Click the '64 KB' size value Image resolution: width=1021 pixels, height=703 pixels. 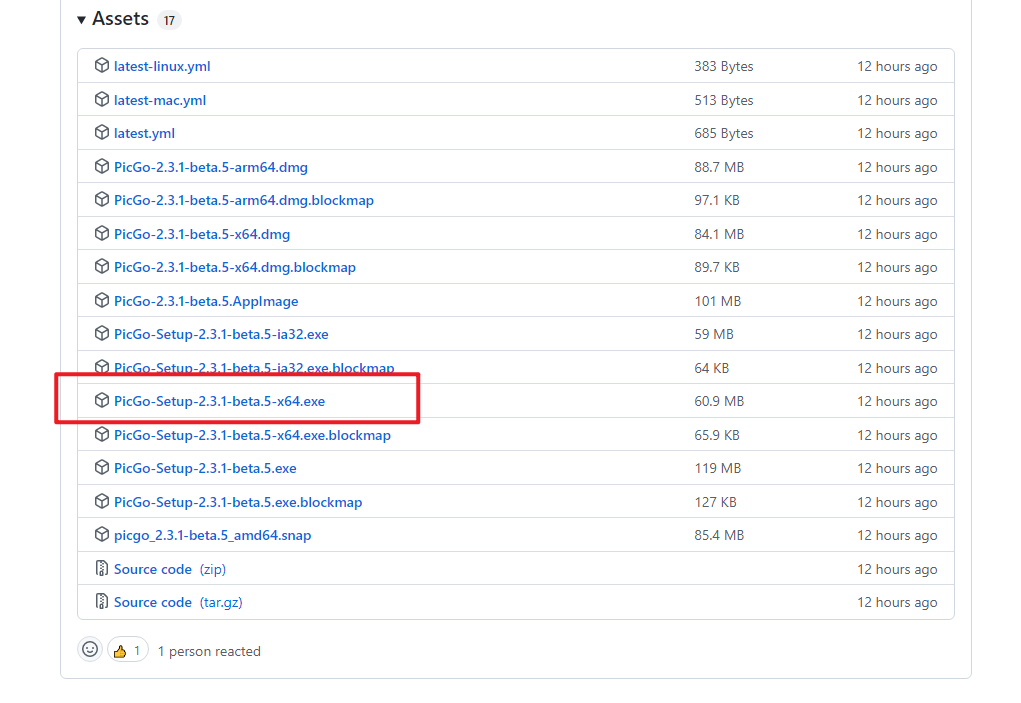point(712,368)
